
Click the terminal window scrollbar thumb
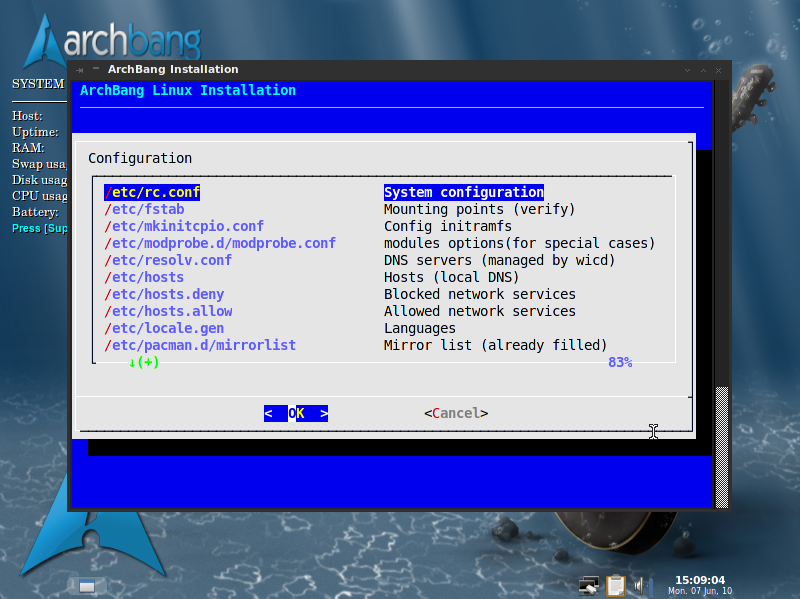click(x=721, y=447)
